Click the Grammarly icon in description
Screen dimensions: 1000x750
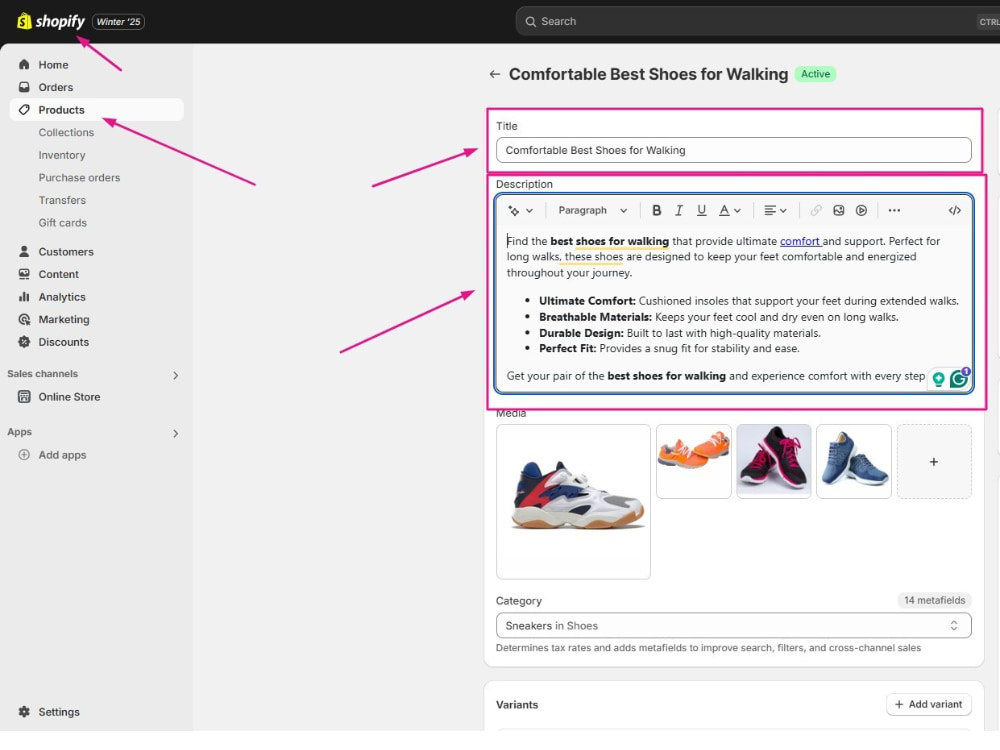point(959,379)
